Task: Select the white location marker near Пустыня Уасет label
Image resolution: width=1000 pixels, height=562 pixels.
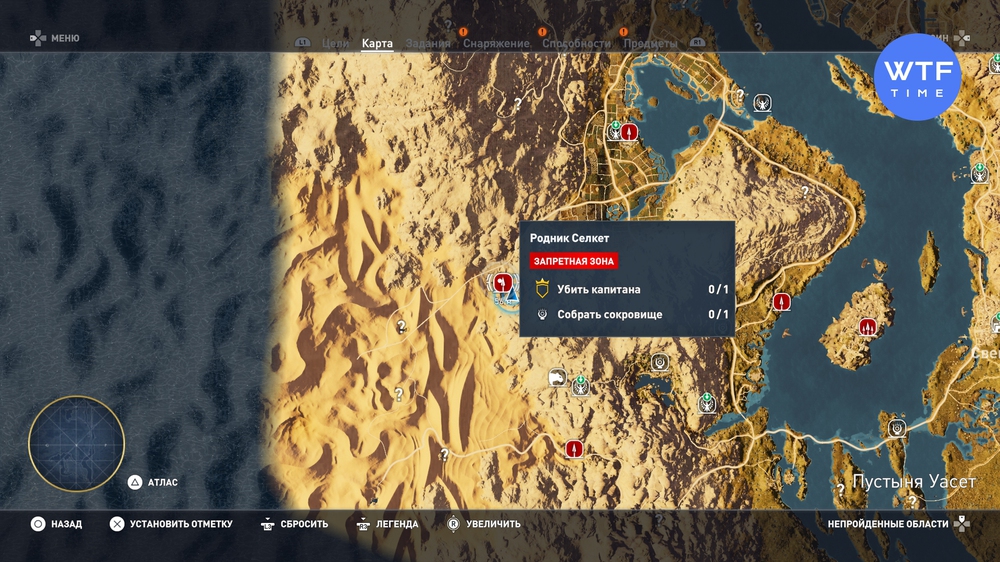Action: point(897,428)
